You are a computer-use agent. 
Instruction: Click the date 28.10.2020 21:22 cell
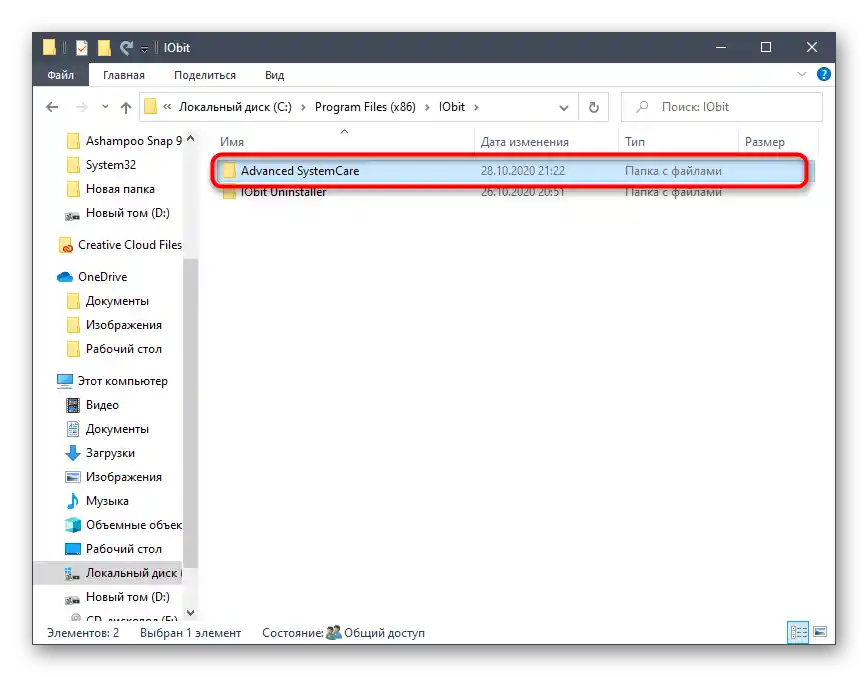(523, 170)
